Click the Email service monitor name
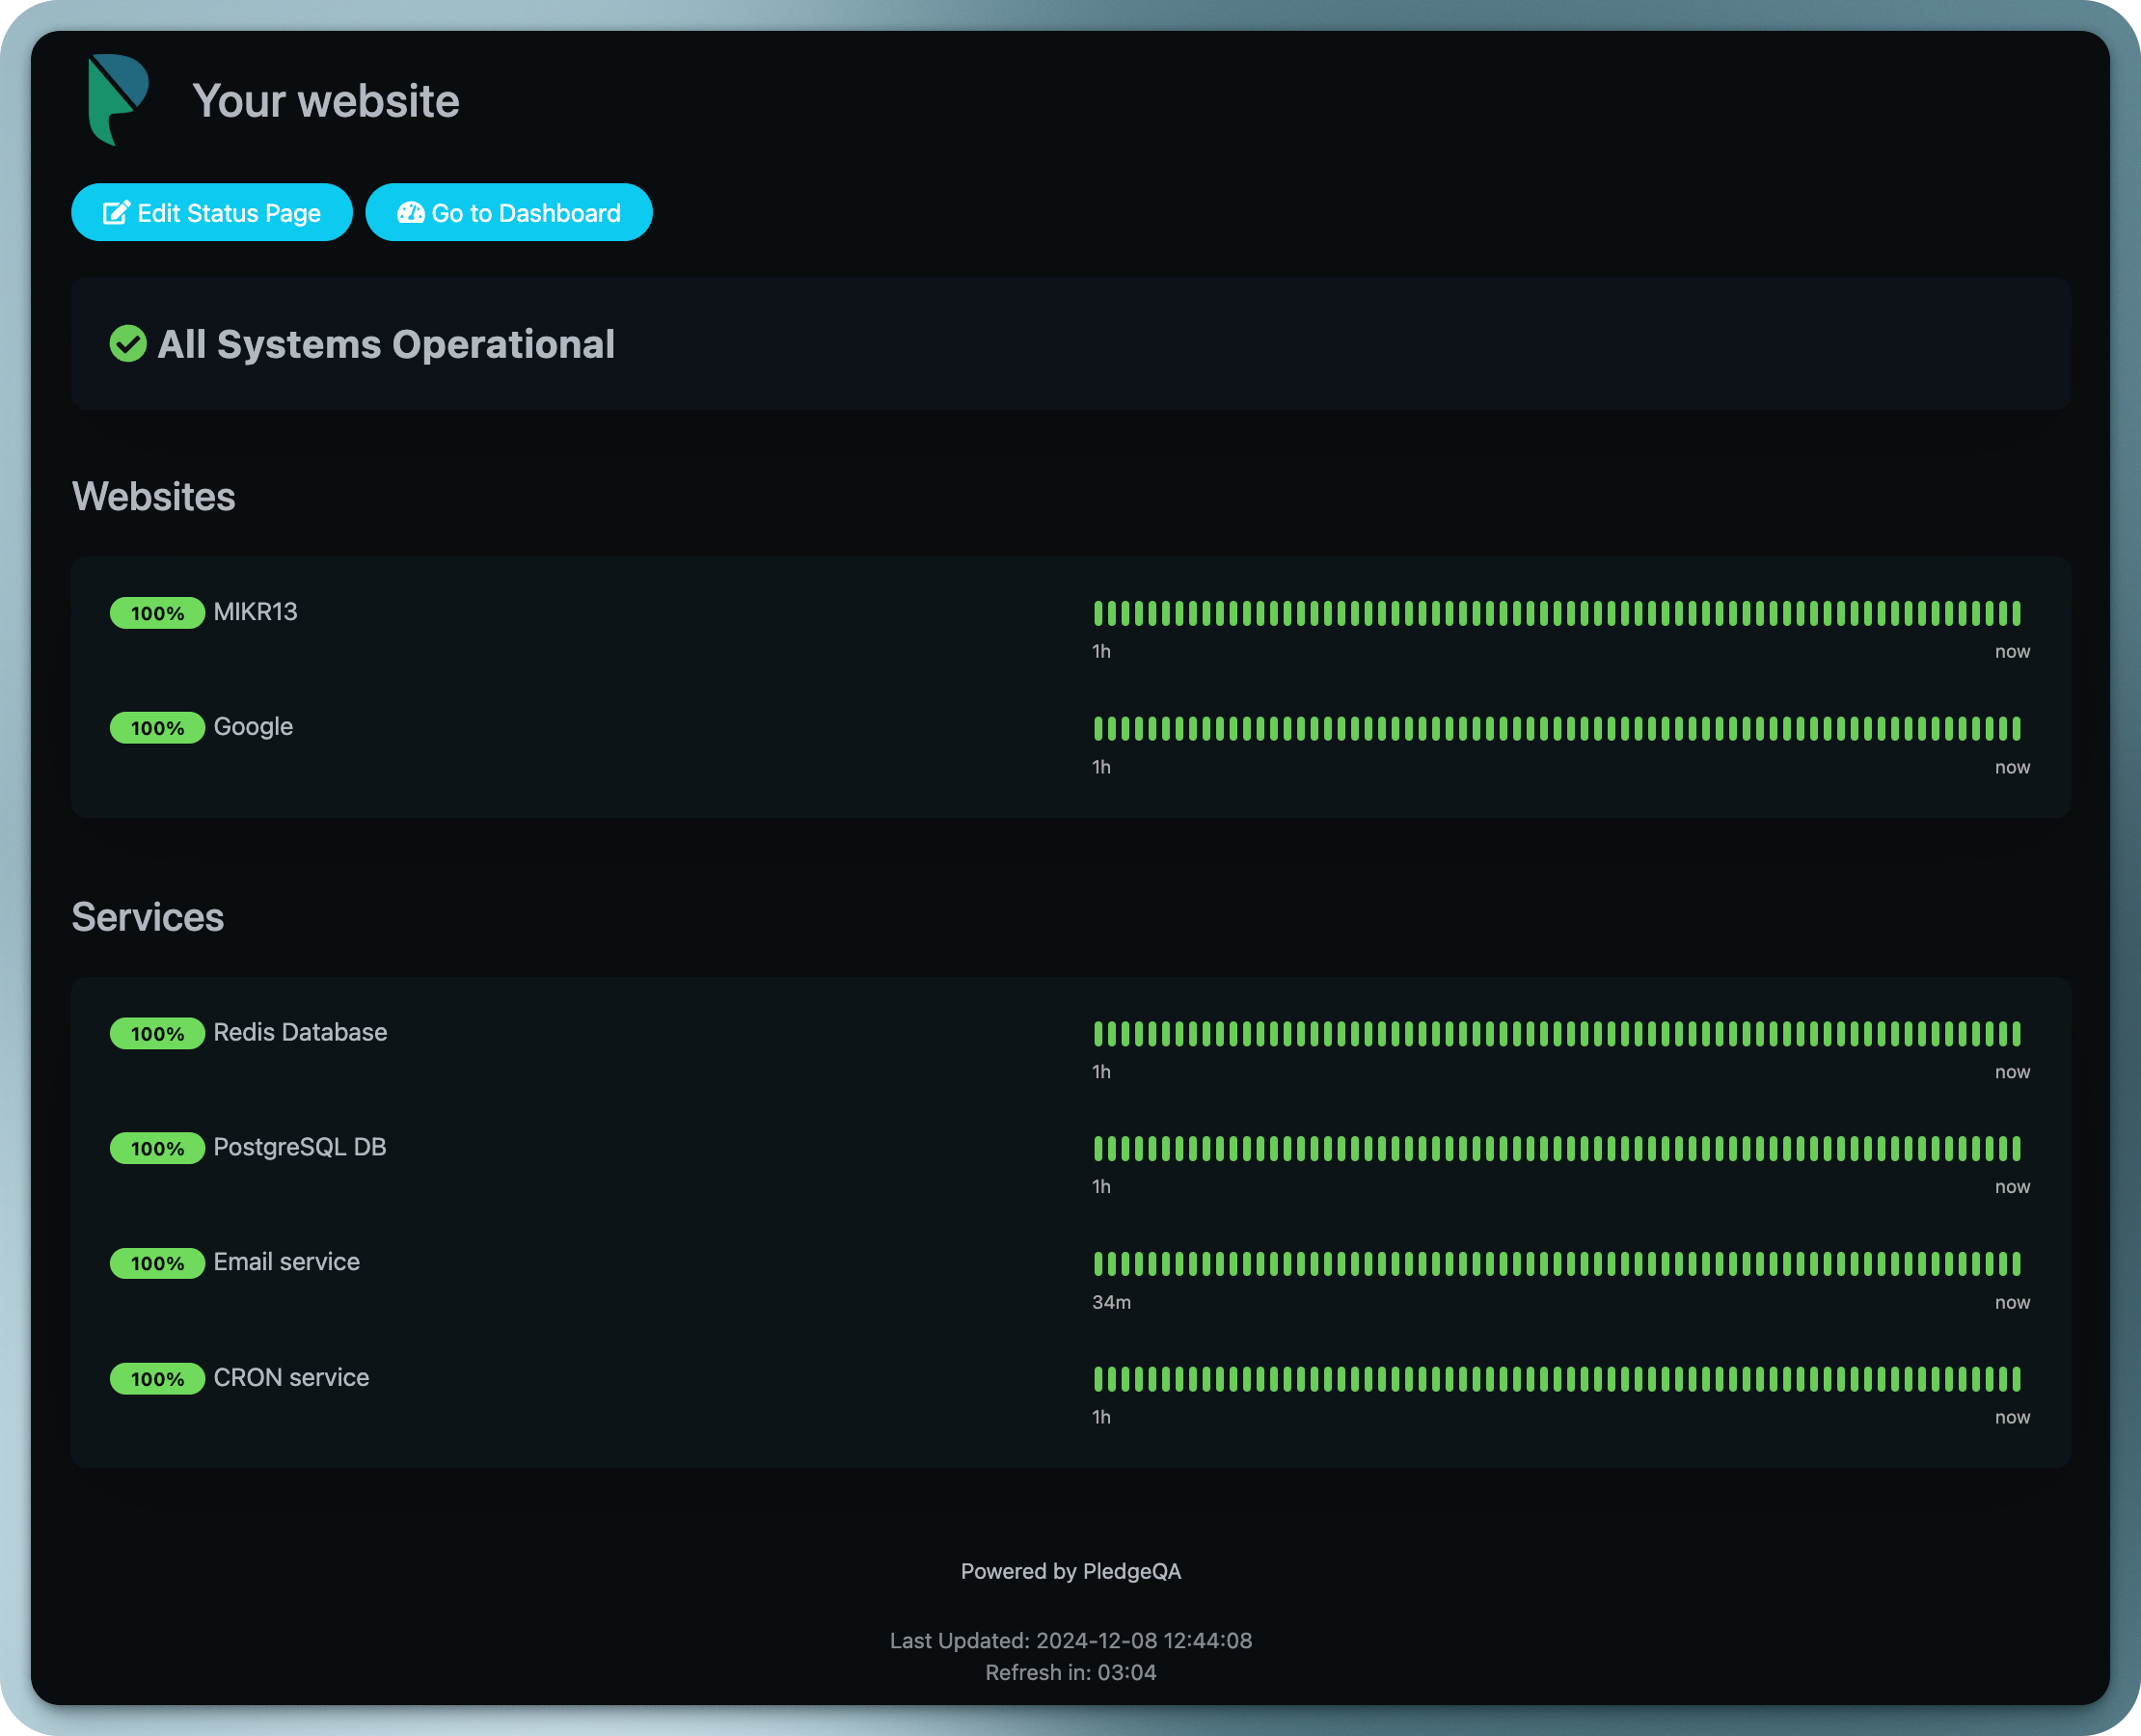 tap(287, 1263)
